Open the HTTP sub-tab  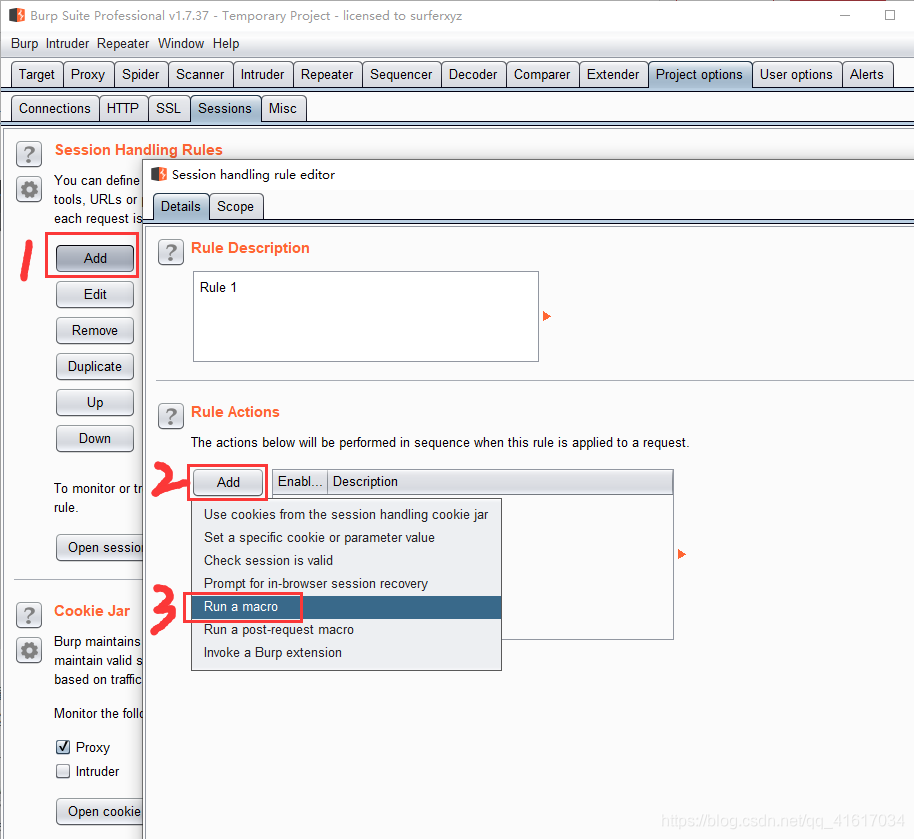pos(123,108)
